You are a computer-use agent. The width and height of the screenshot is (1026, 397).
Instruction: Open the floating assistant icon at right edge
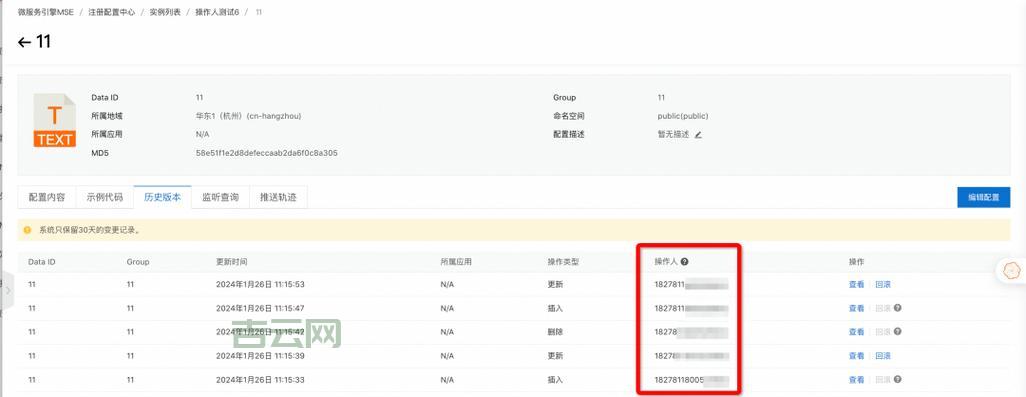point(1012,271)
